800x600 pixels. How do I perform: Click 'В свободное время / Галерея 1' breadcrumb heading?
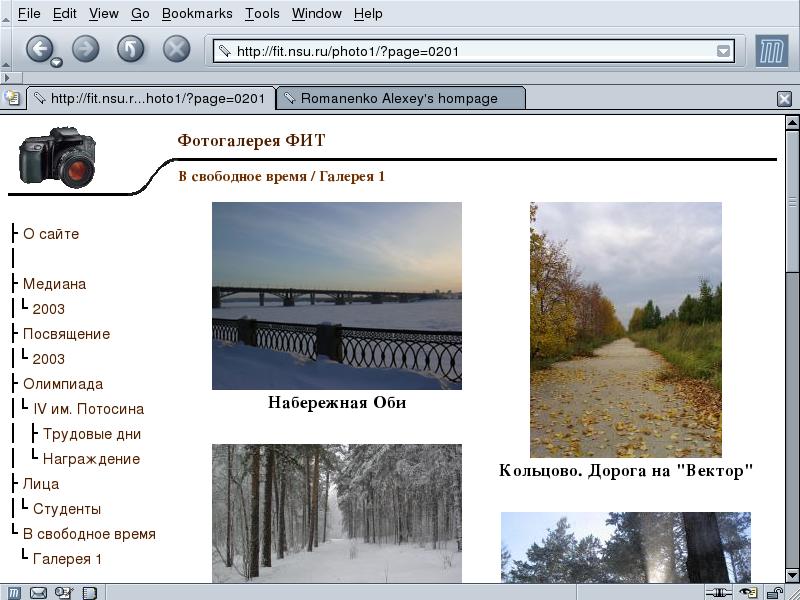(x=281, y=177)
